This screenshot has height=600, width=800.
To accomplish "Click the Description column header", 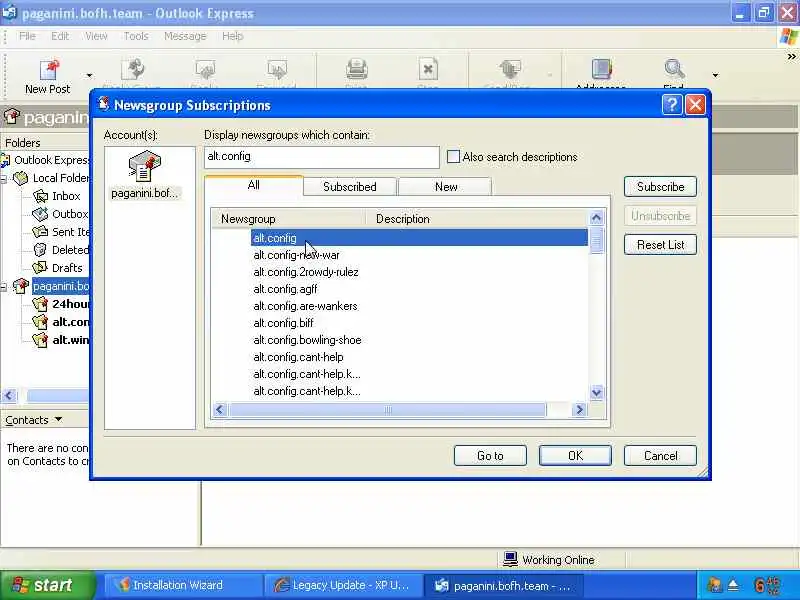I will click(477, 219).
